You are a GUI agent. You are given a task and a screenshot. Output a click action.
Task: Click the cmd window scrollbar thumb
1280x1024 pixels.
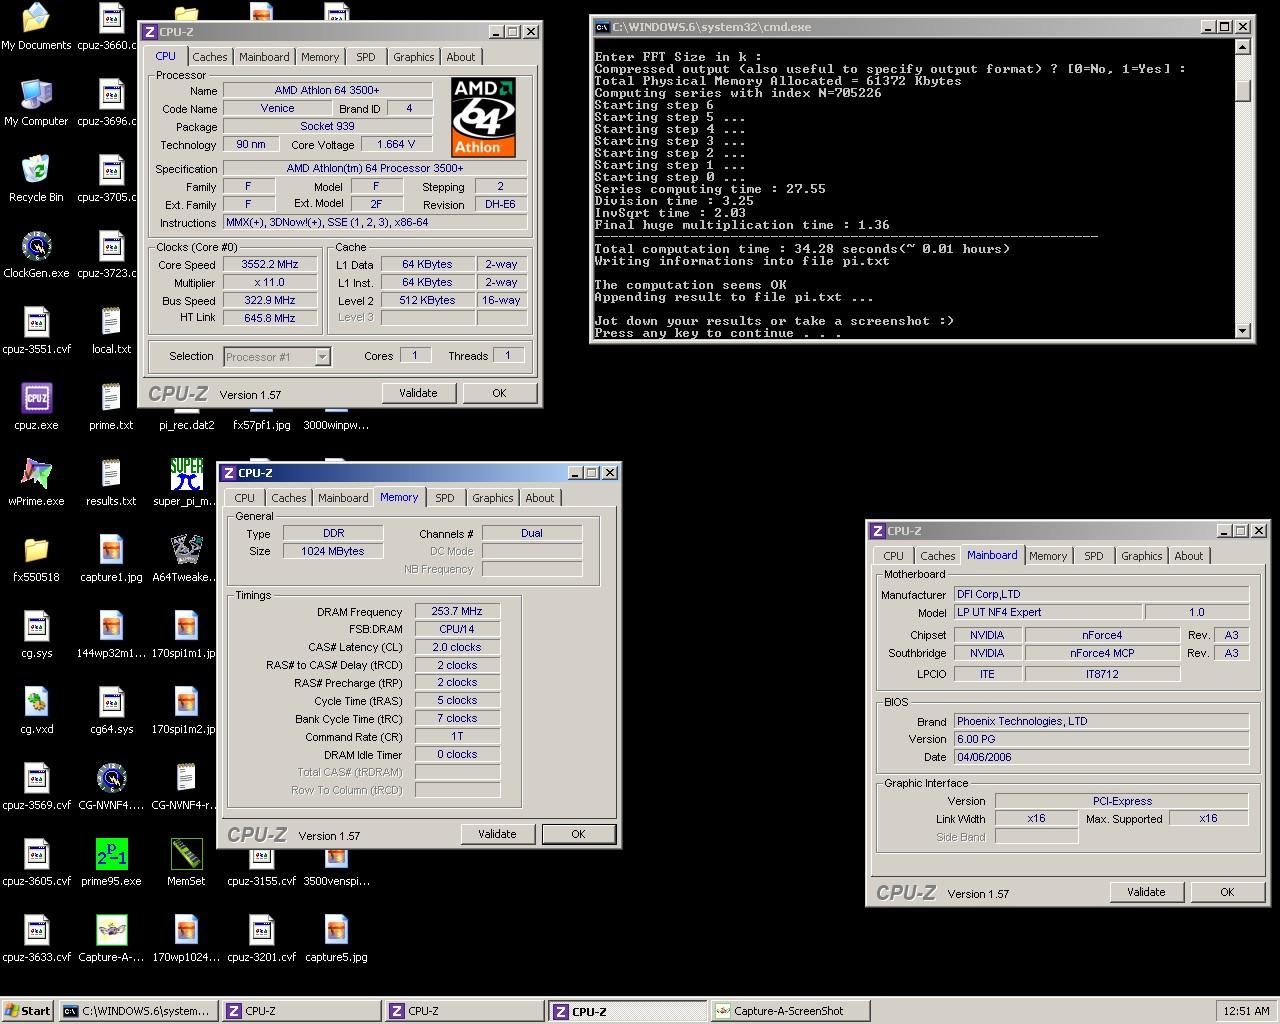click(1243, 91)
